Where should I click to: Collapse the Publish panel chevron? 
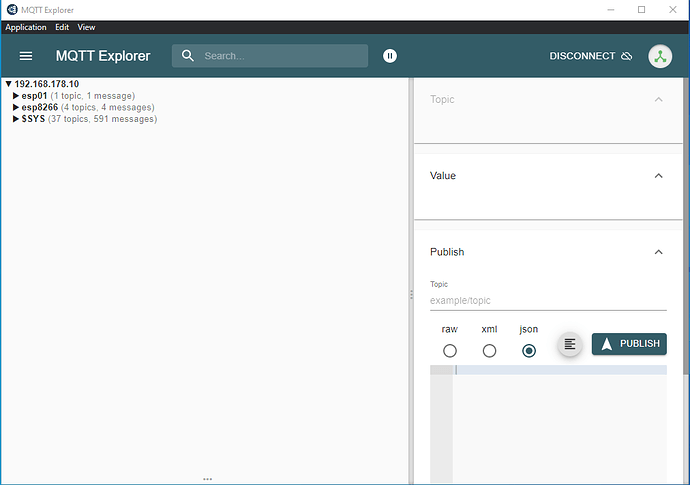click(x=658, y=252)
